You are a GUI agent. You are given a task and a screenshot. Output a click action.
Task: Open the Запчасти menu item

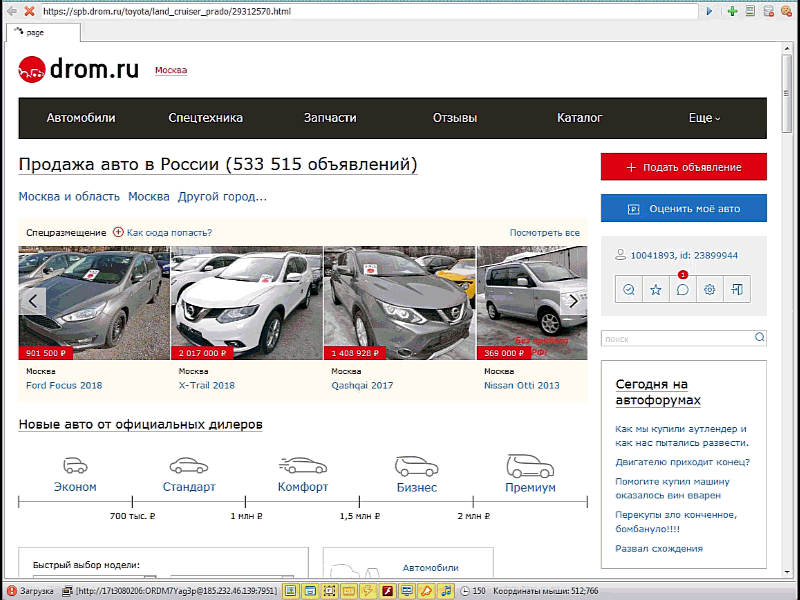[x=330, y=118]
